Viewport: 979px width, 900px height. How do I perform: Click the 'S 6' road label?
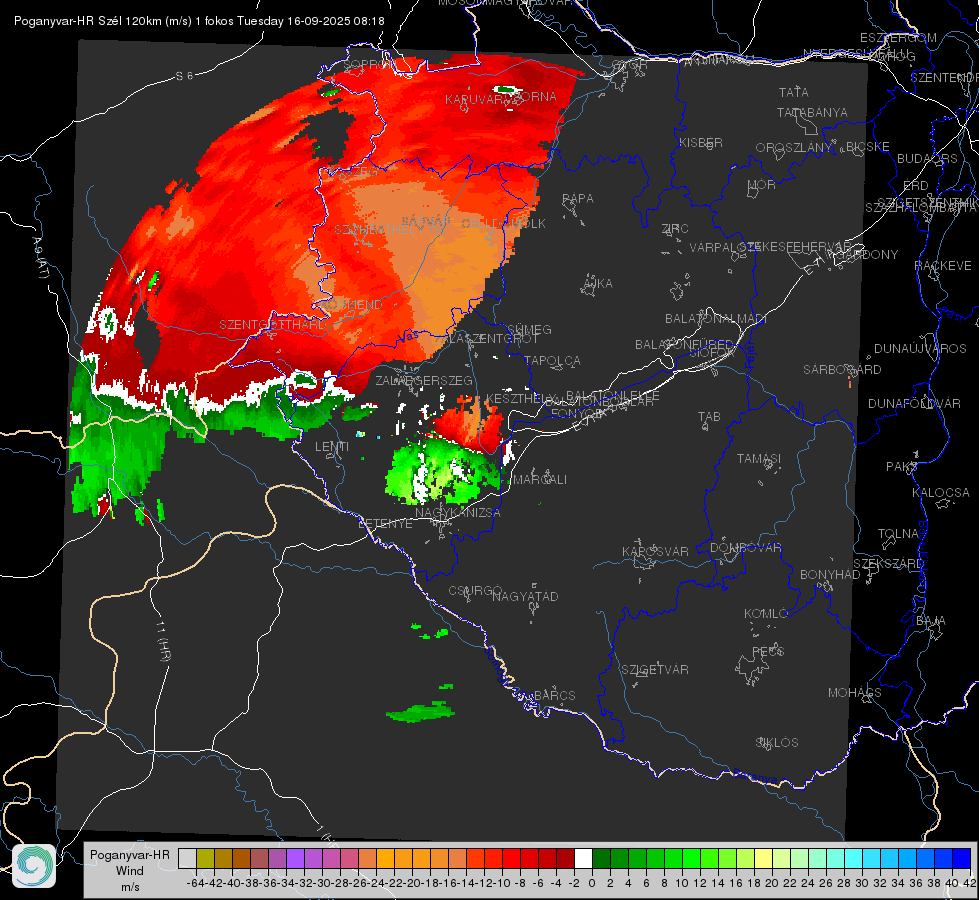(x=184, y=76)
